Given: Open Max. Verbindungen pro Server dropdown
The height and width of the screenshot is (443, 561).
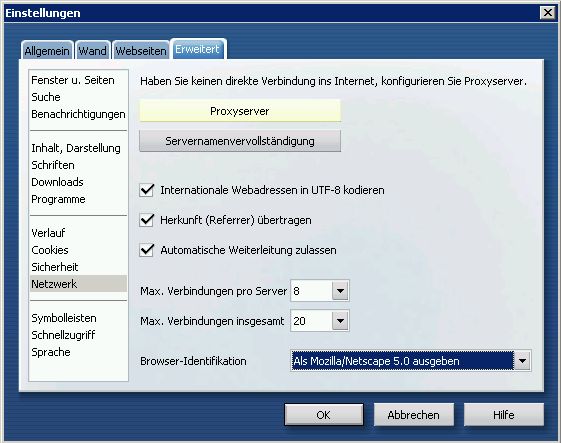Looking at the screenshot, I should click(340, 291).
